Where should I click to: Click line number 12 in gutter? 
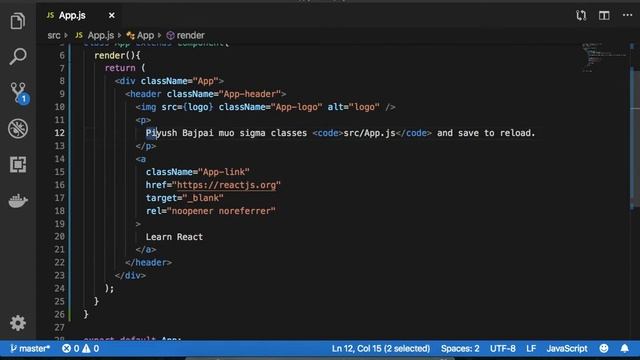[x=60, y=133]
